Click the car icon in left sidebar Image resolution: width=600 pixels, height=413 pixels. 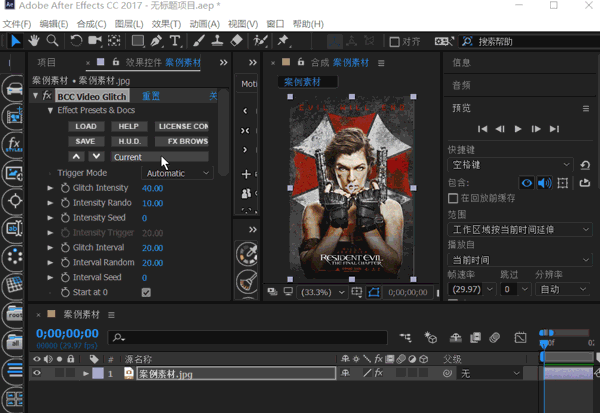point(14,88)
